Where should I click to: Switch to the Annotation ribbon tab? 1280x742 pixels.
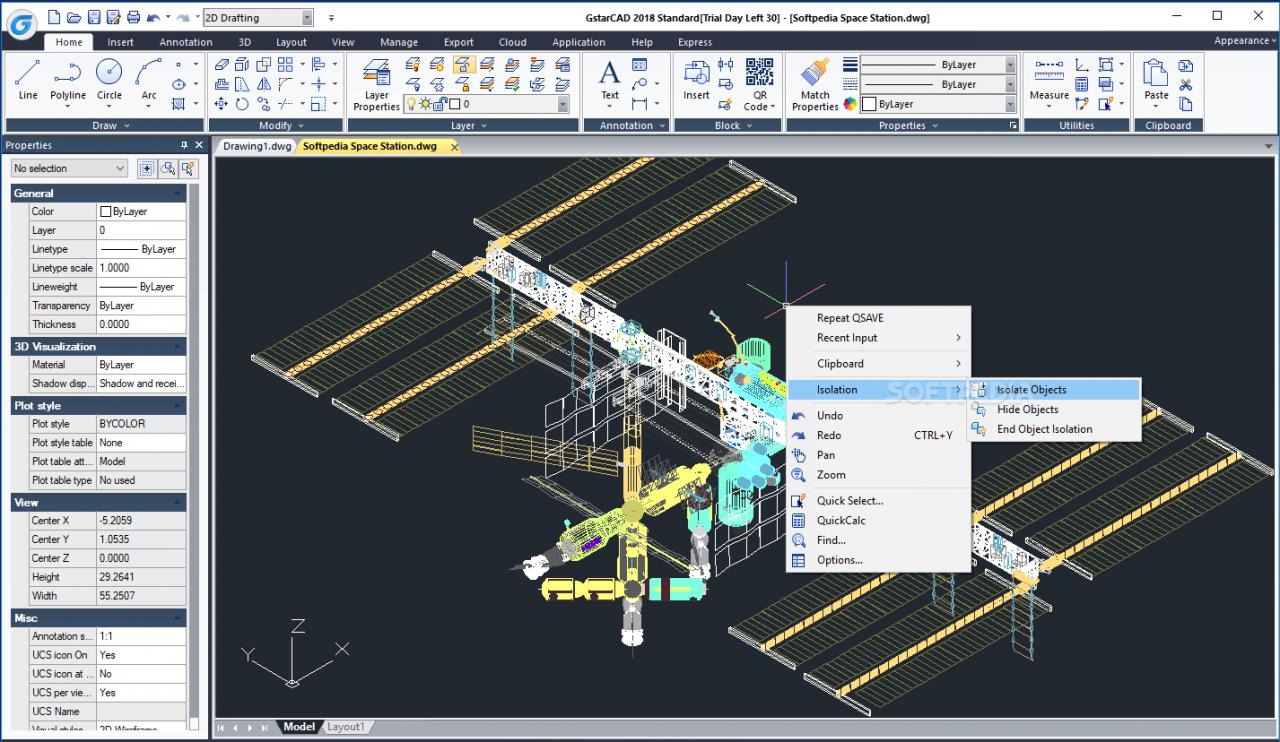tap(186, 42)
